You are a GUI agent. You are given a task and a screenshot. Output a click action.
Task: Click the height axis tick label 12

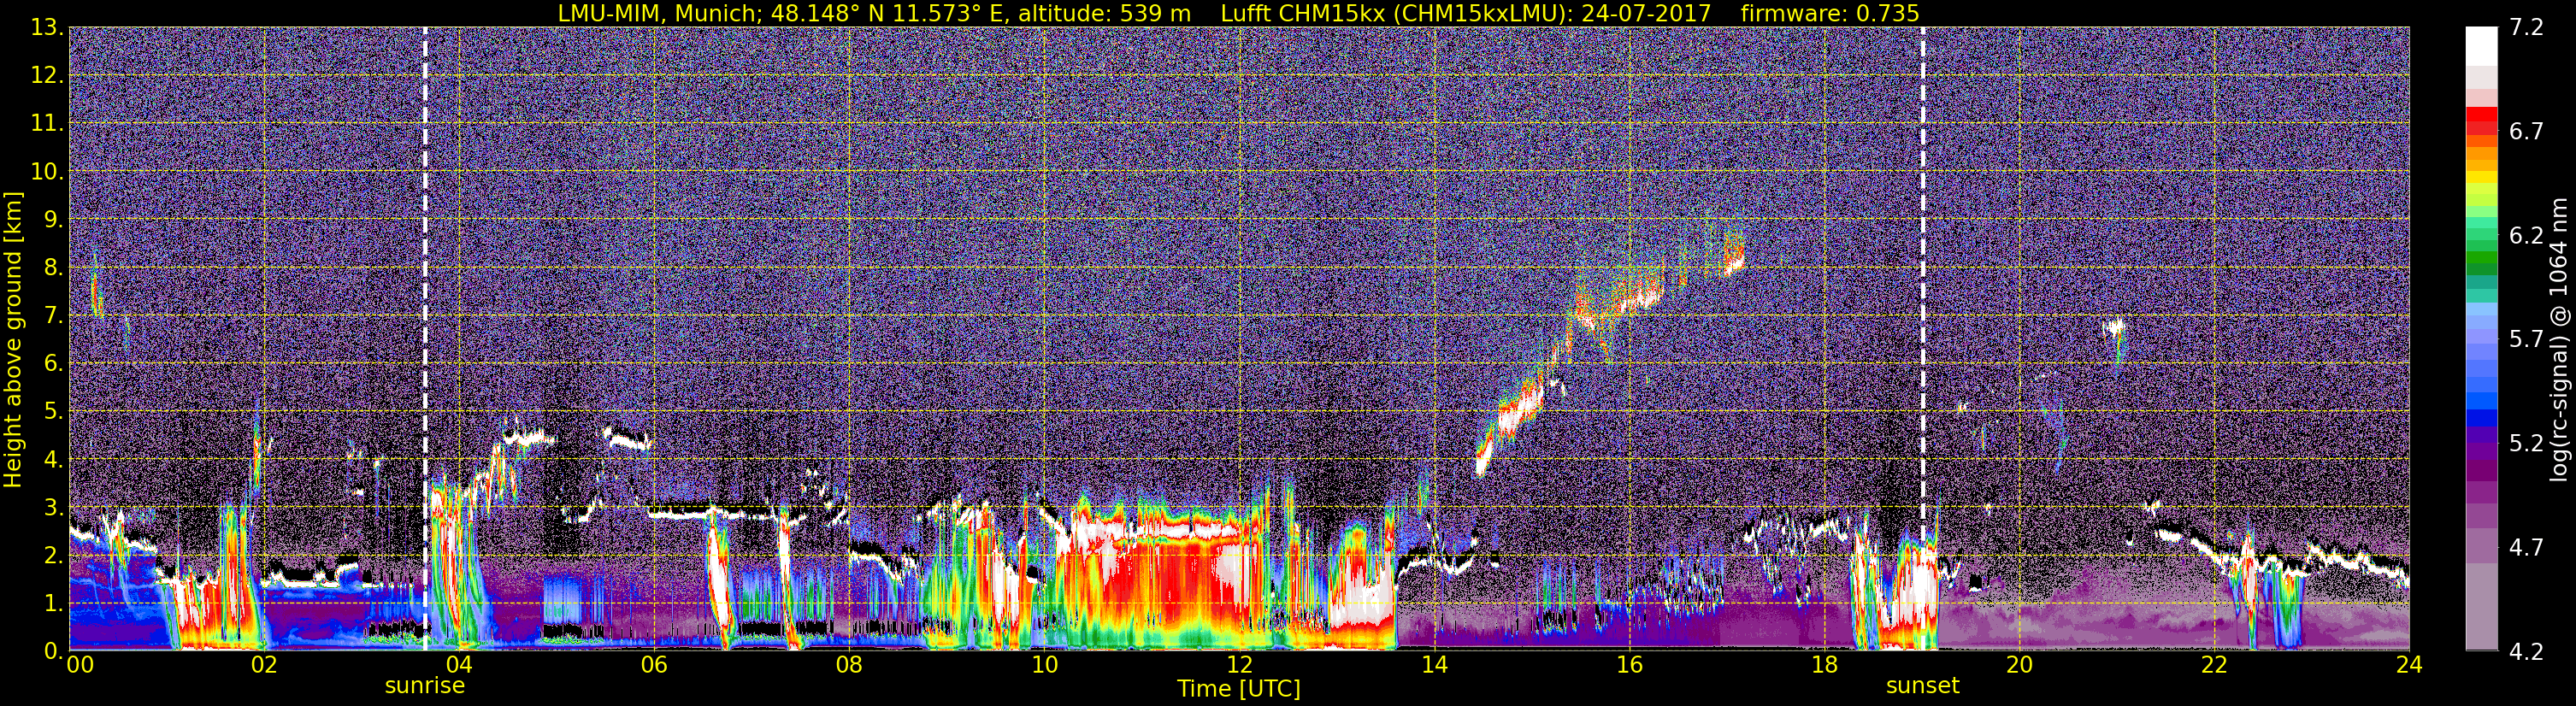click(x=48, y=76)
